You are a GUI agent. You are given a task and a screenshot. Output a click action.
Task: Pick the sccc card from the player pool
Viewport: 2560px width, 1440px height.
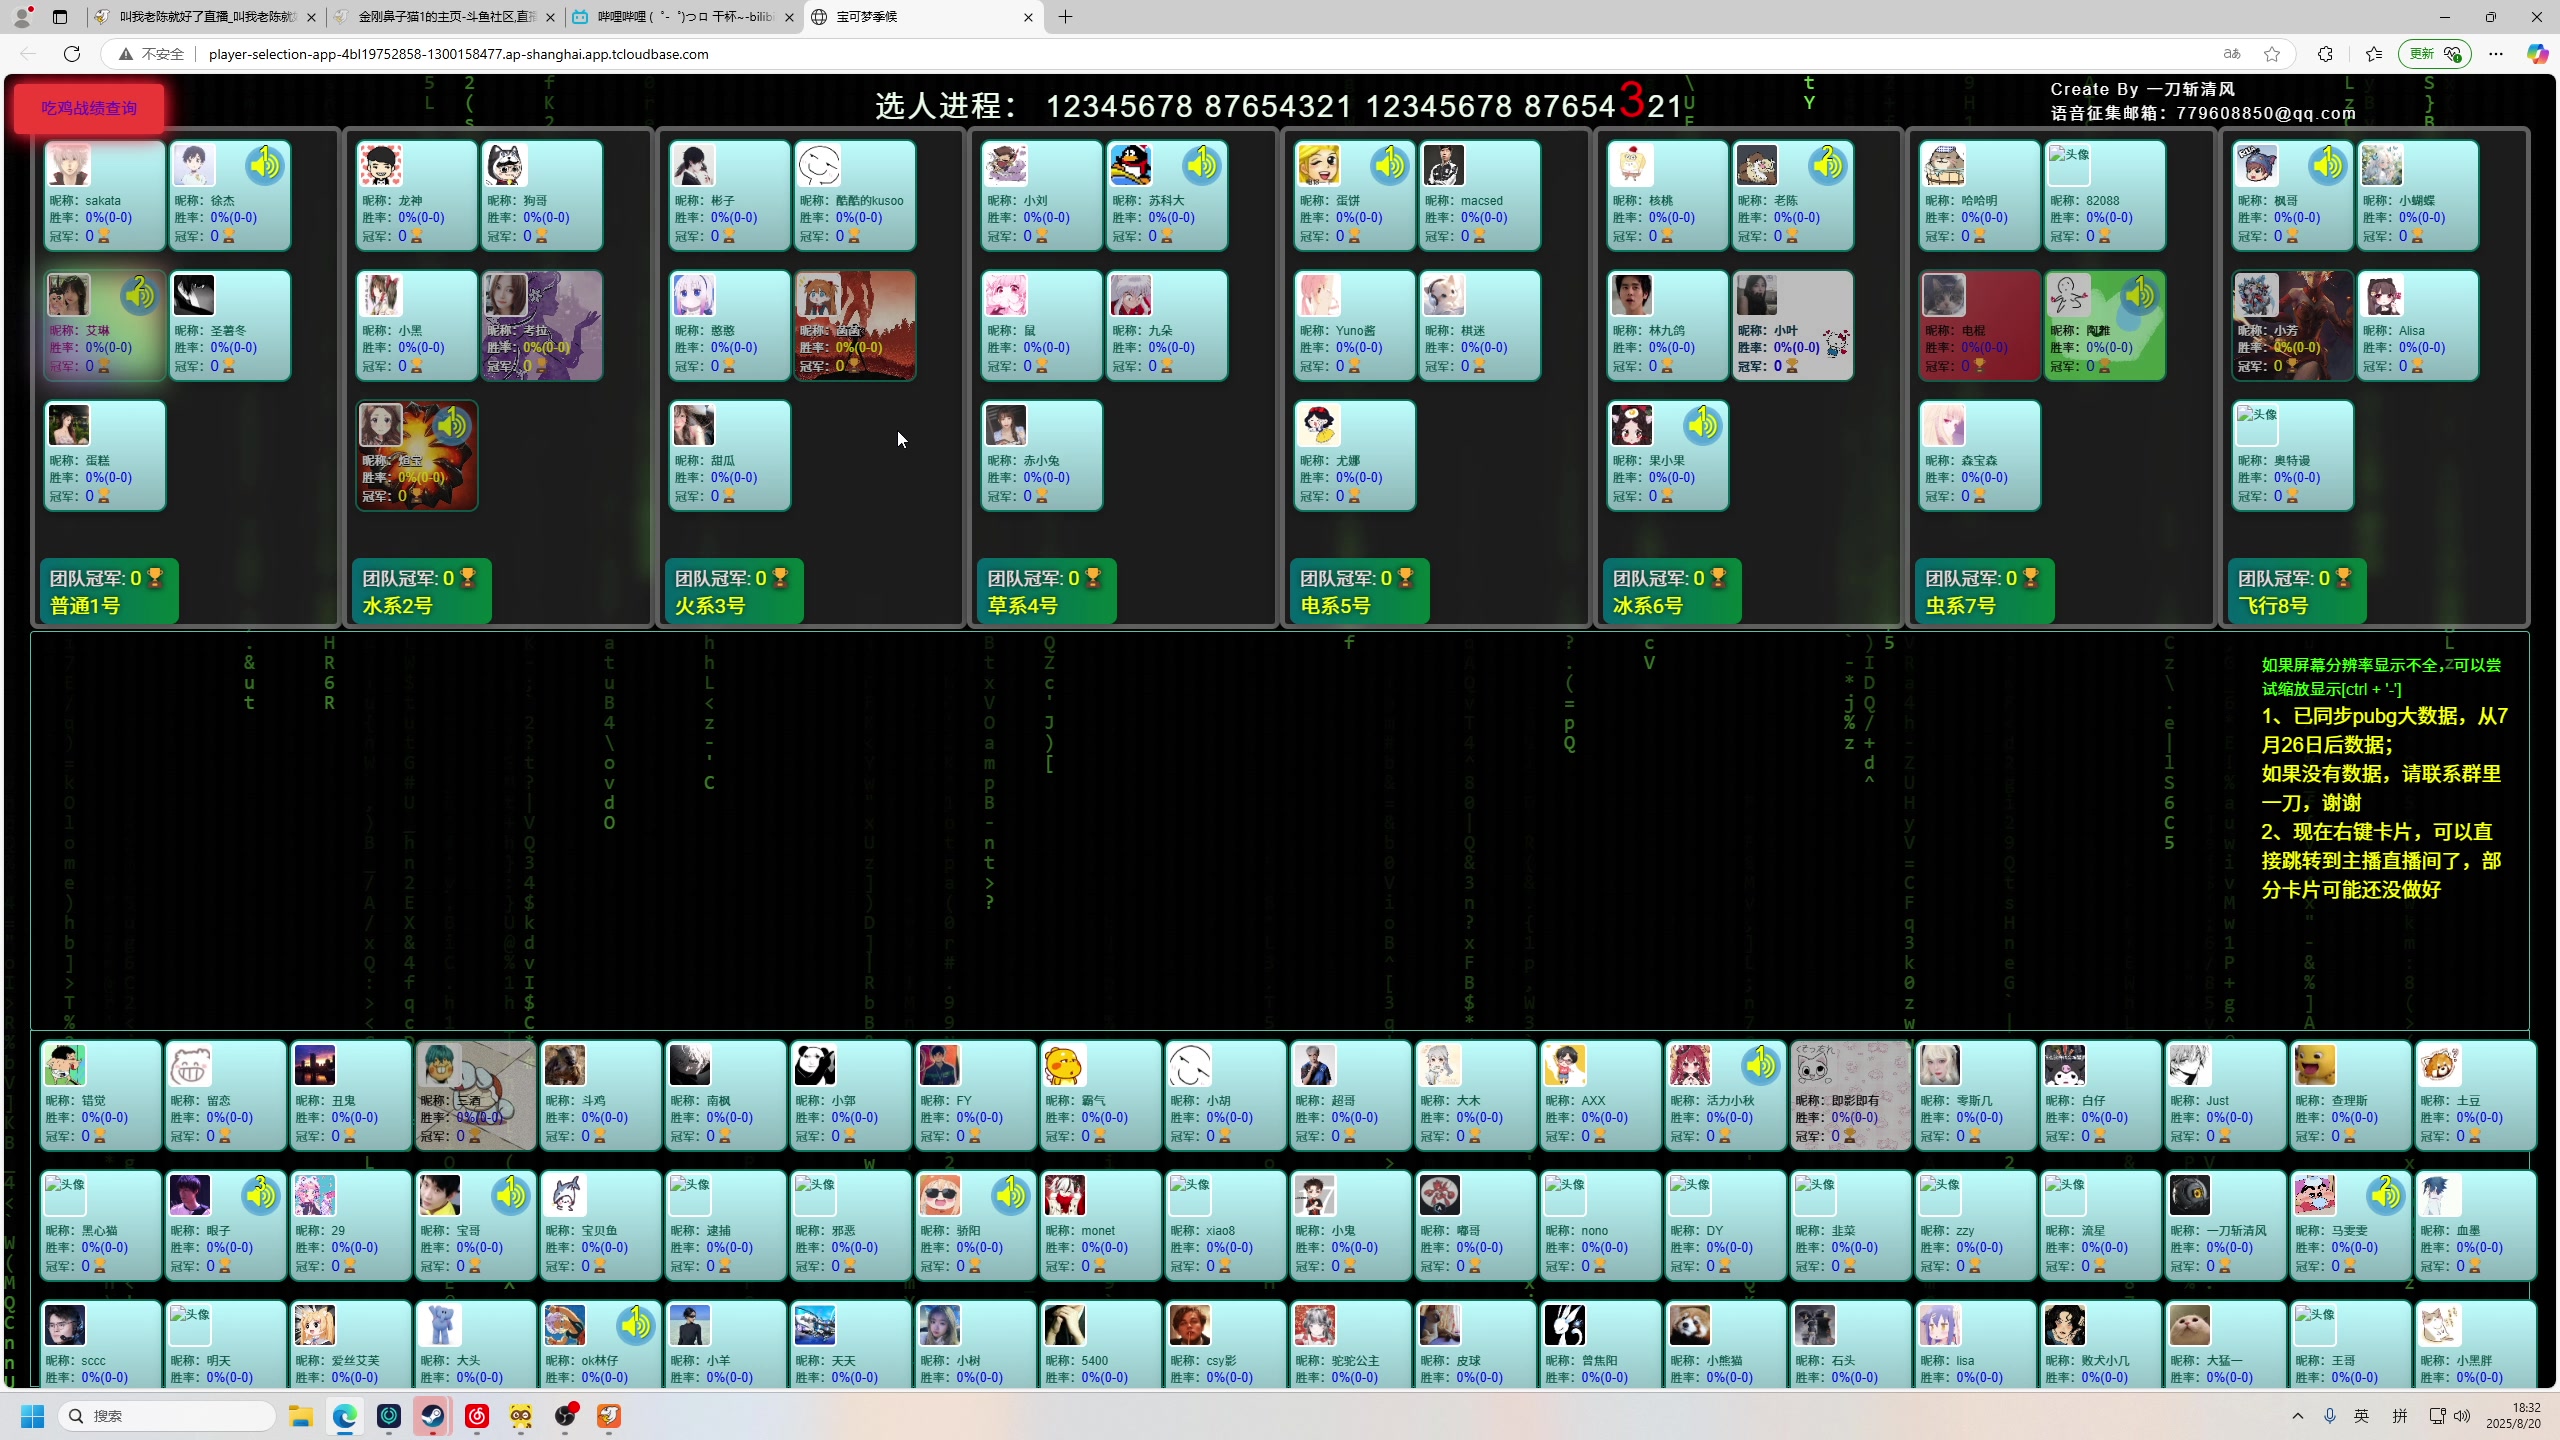click(100, 1343)
